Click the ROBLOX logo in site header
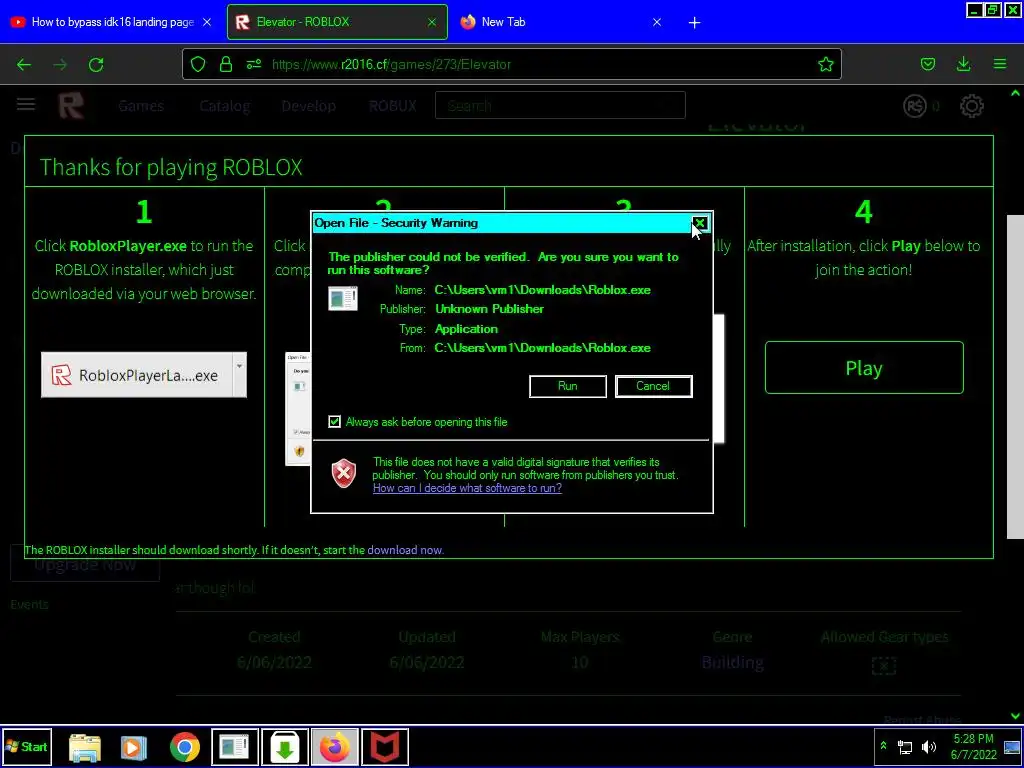This screenshot has width=1024, height=768. coord(71,105)
